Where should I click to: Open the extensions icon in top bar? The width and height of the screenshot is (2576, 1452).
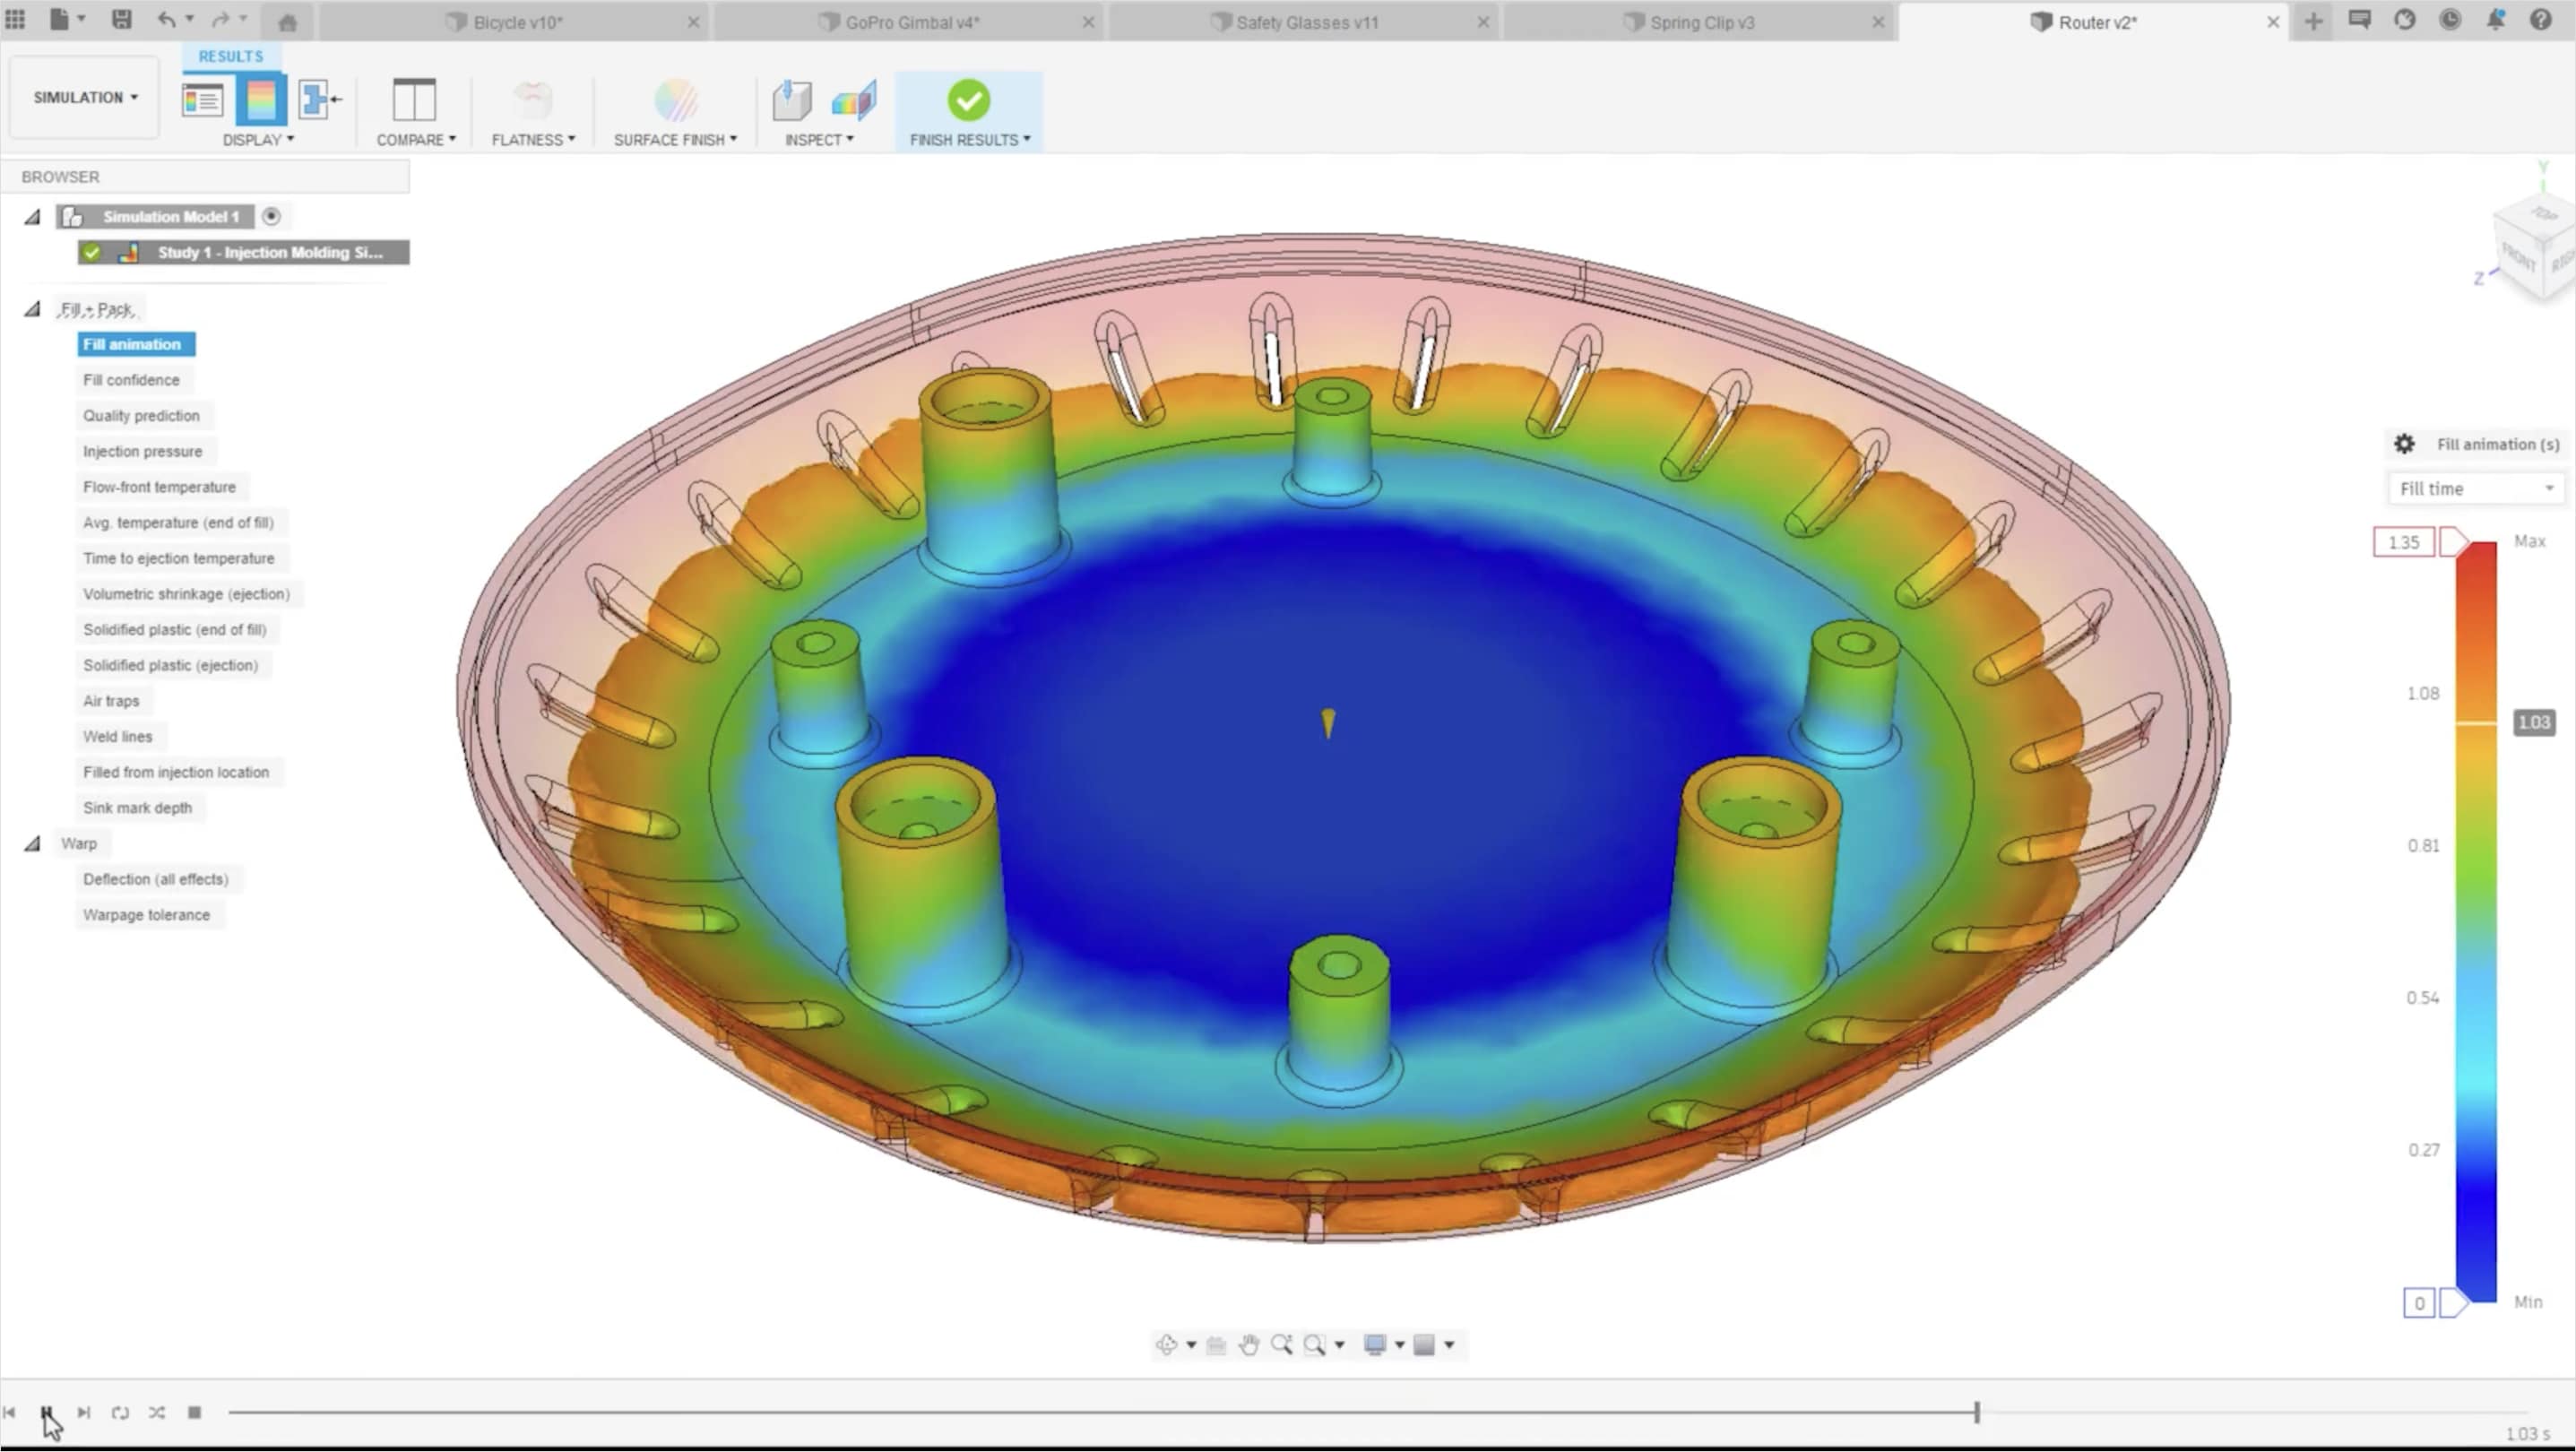(2405, 20)
